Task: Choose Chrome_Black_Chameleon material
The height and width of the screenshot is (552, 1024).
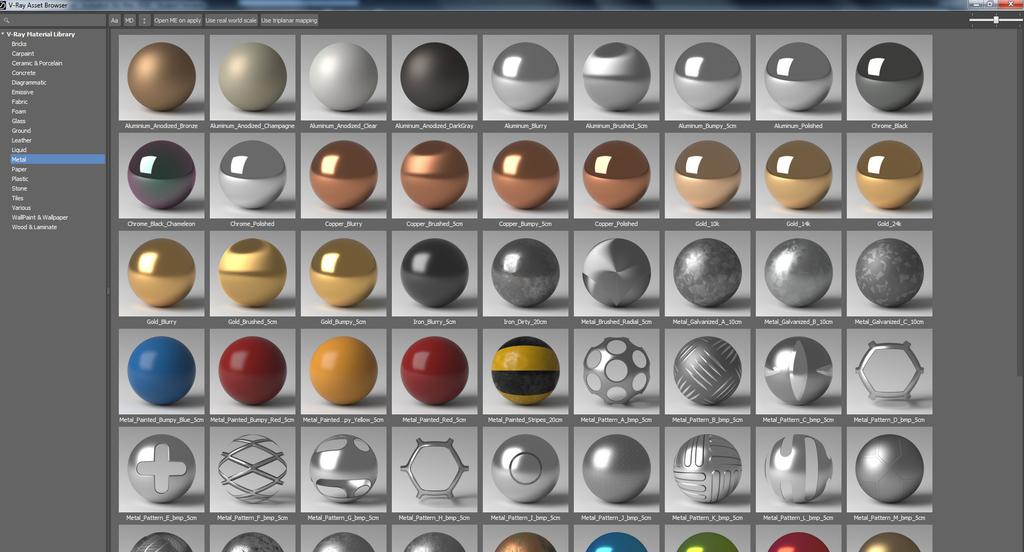Action: pyautogui.click(x=161, y=176)
